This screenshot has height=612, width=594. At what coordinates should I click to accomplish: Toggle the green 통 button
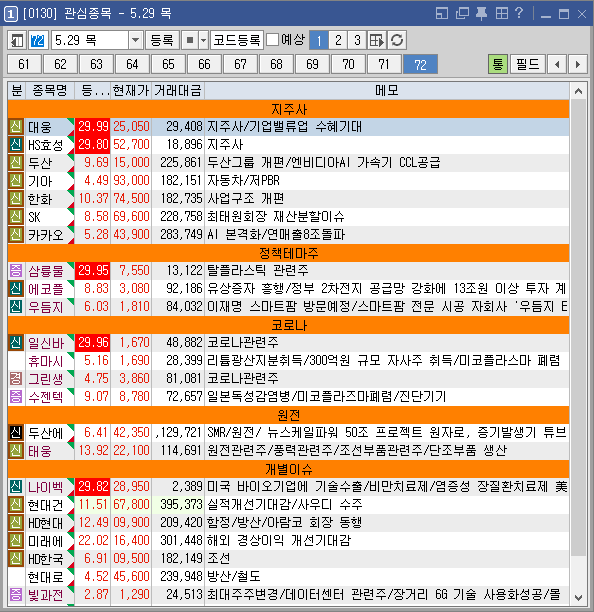(x=498, y=64)
